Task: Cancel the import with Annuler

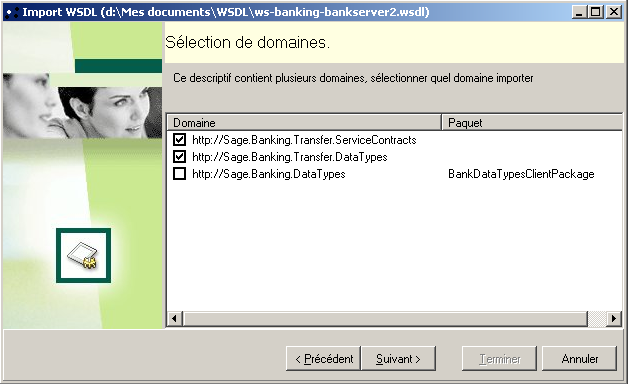Action: pyautogui.click(x=579, y=358)
